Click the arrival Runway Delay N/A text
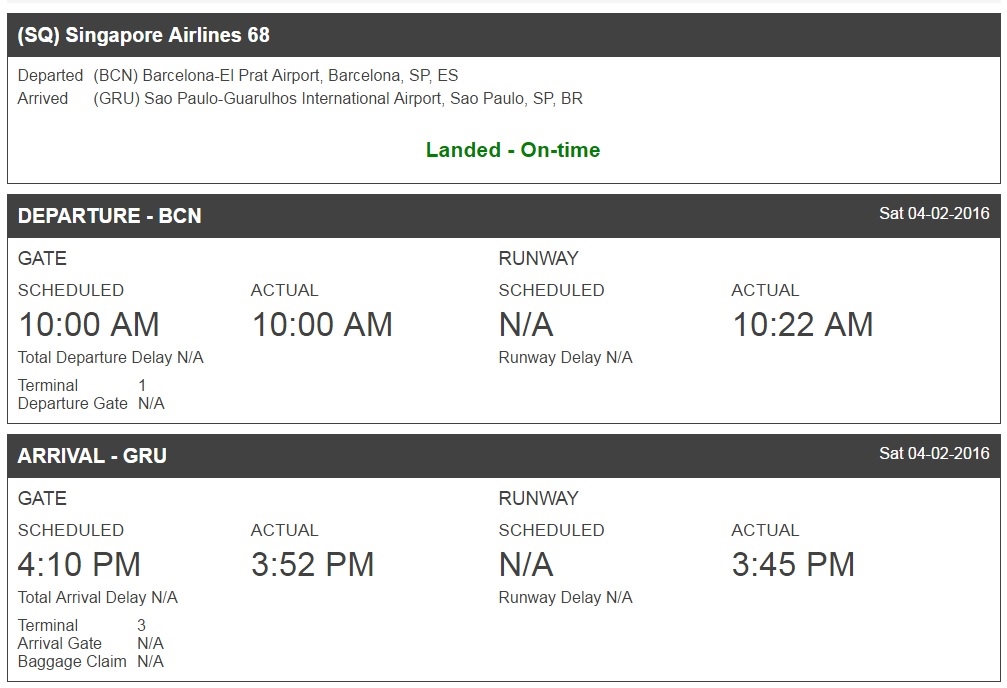Image resolution: width=1007 pixels, height=688 pixels. point(565,597)
